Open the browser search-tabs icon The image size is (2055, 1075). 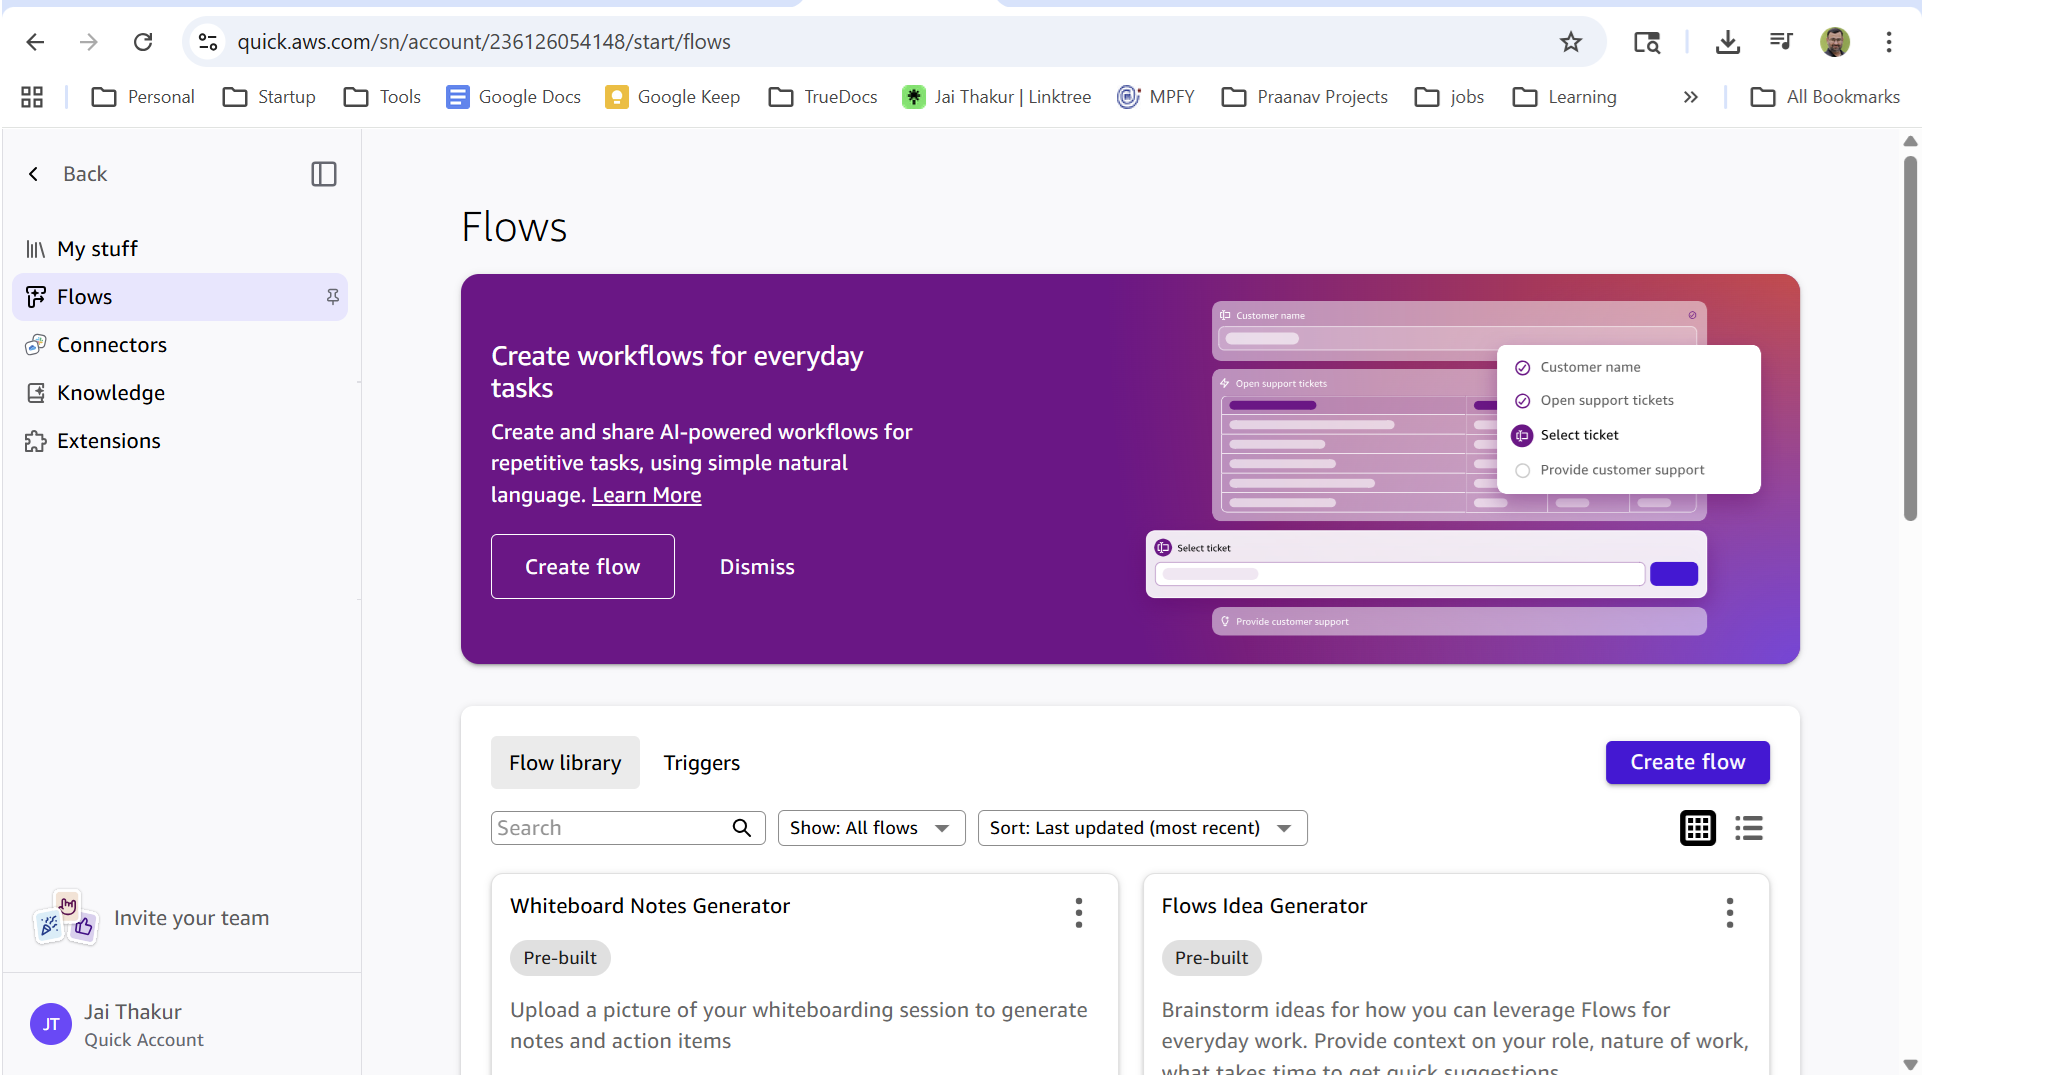point(1647,42)
